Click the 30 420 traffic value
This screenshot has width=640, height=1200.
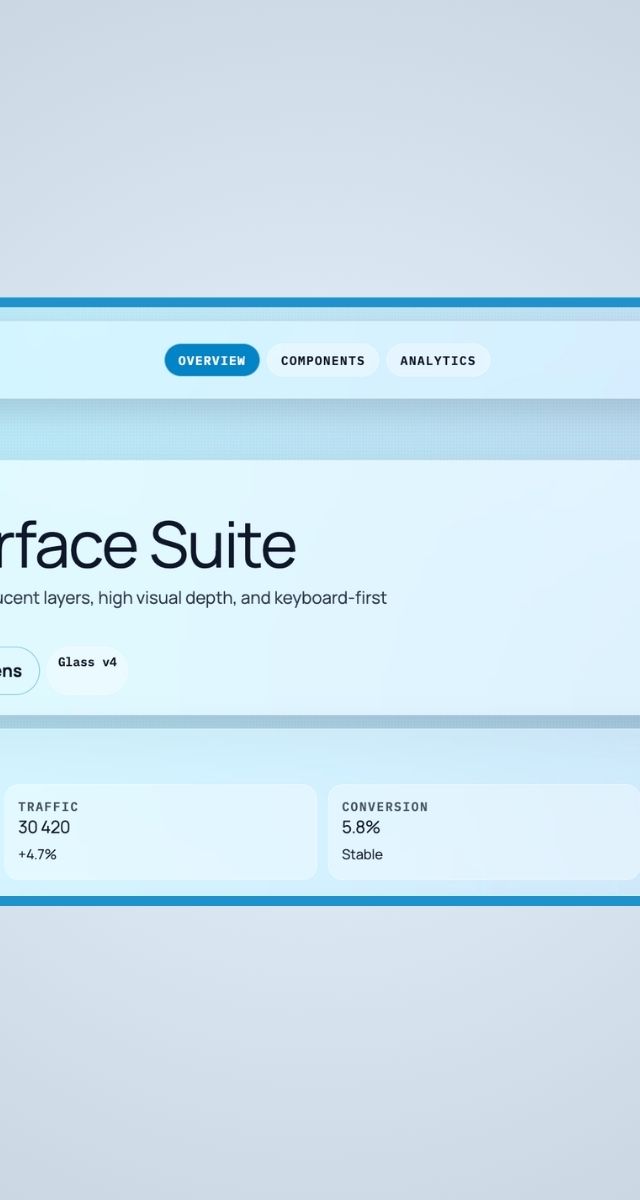(x=44, y=827)
